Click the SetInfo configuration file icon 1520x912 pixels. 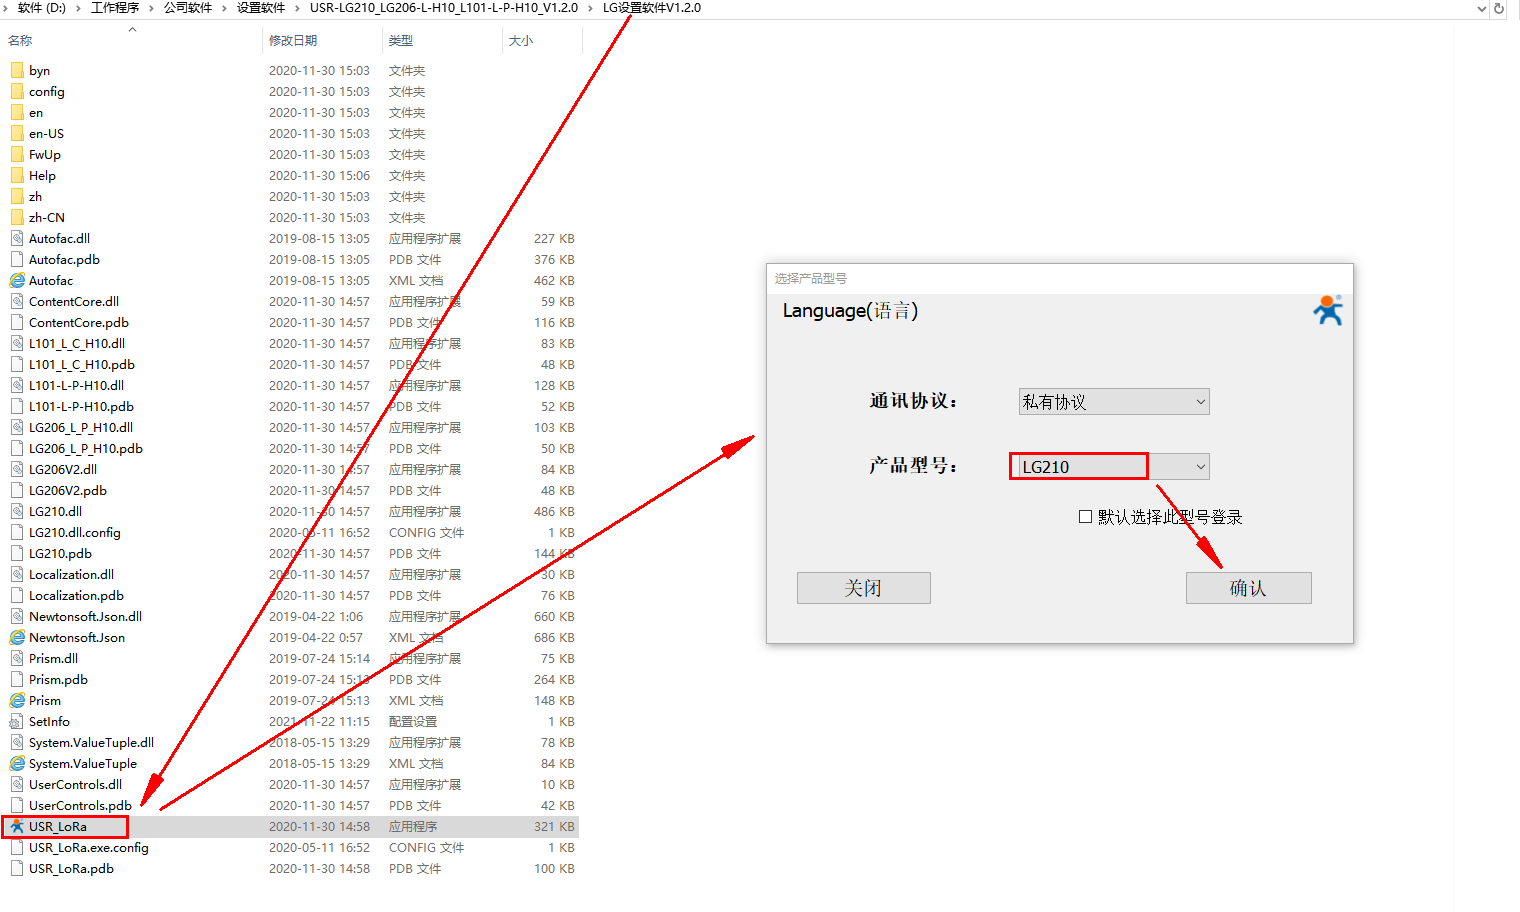tap(17, 722)
